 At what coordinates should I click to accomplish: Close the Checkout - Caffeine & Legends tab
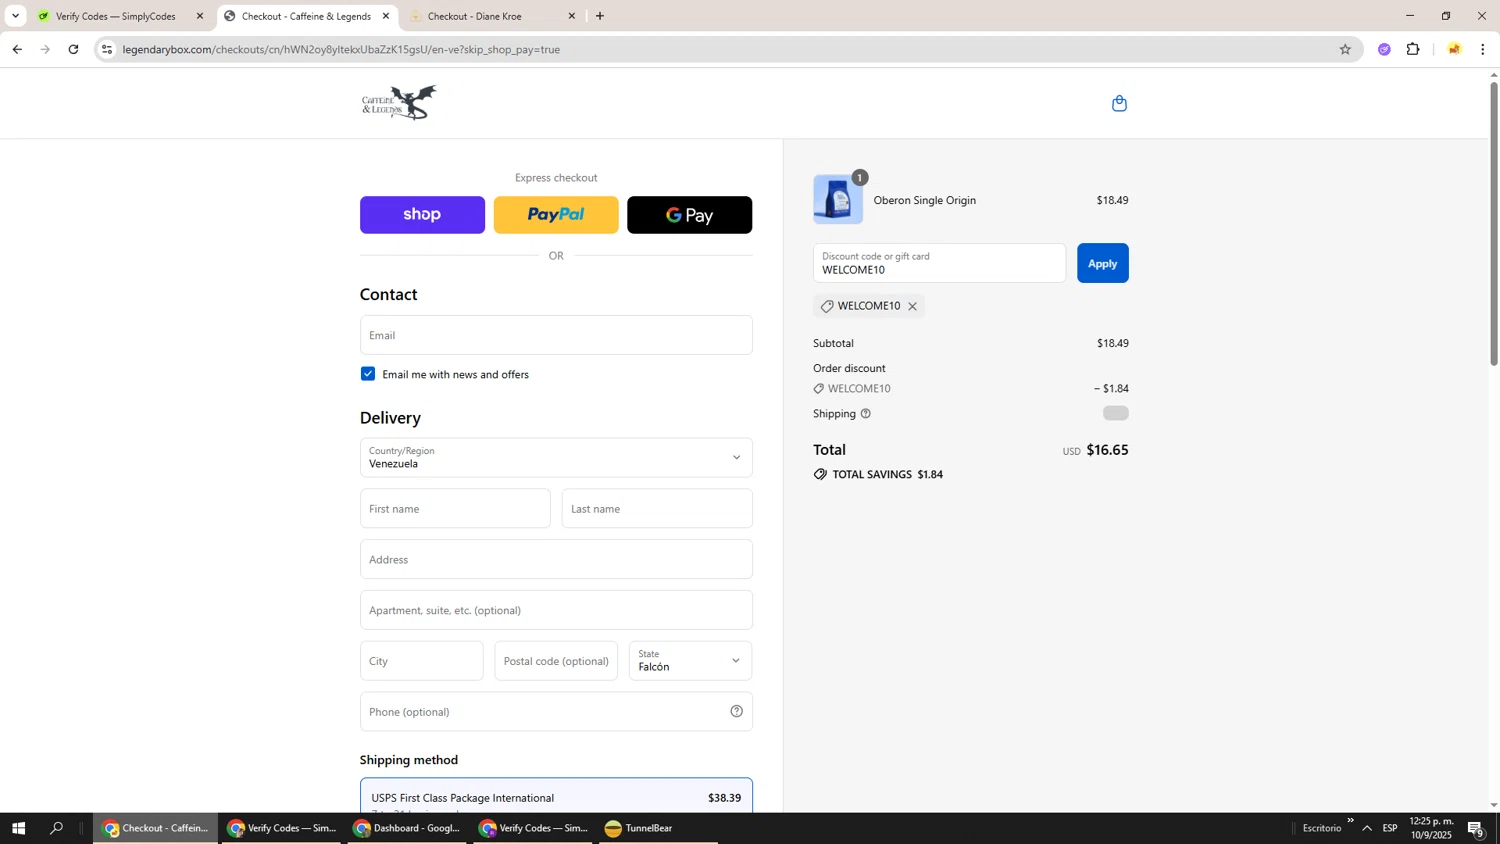[386, 16]
